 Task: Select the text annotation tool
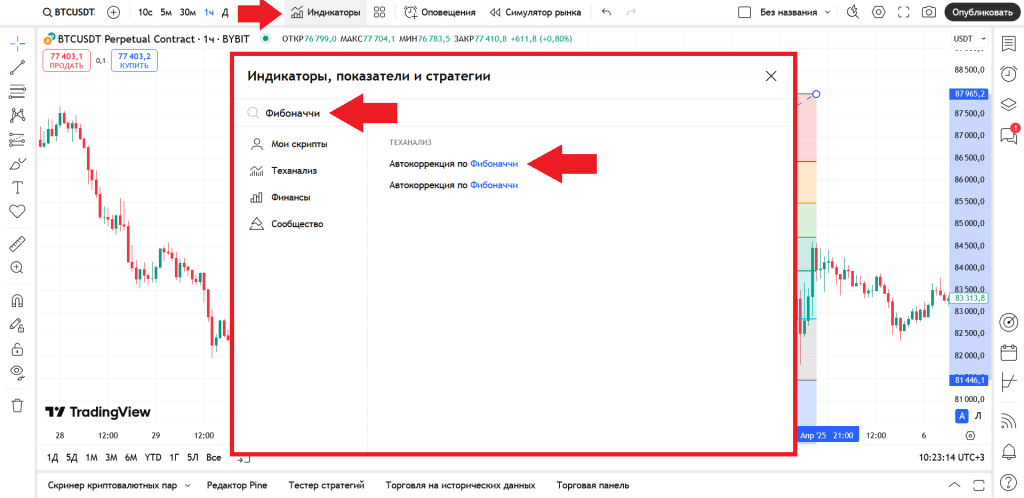click(x=18, y=187)
